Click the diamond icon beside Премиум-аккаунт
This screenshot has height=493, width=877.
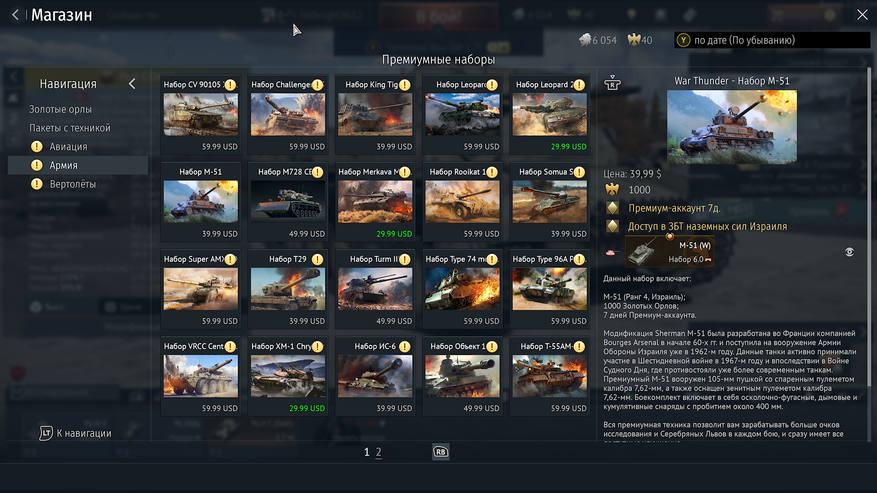pos(612,208)
